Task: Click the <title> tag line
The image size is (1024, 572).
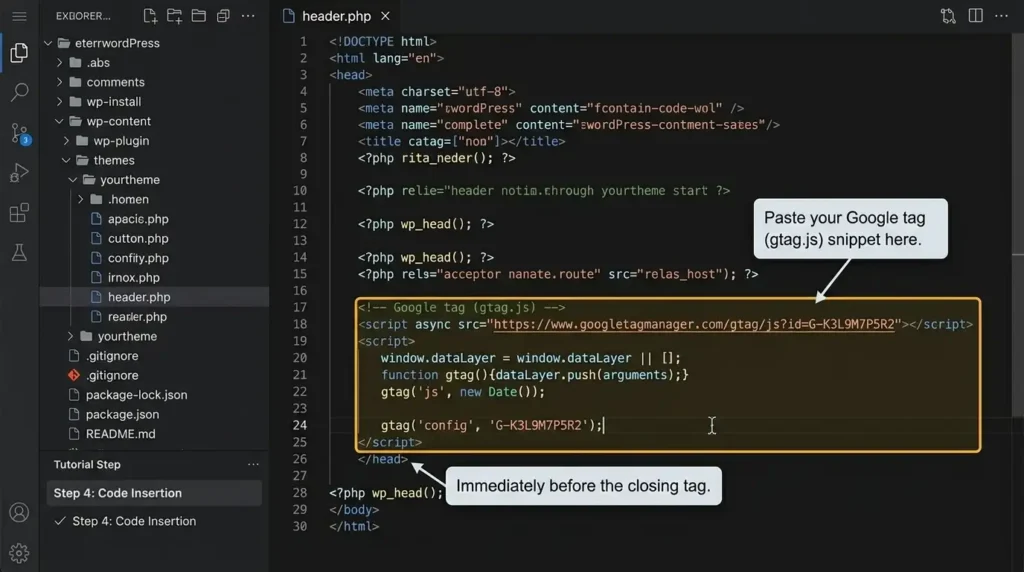Action: click(x=461, y=141)
